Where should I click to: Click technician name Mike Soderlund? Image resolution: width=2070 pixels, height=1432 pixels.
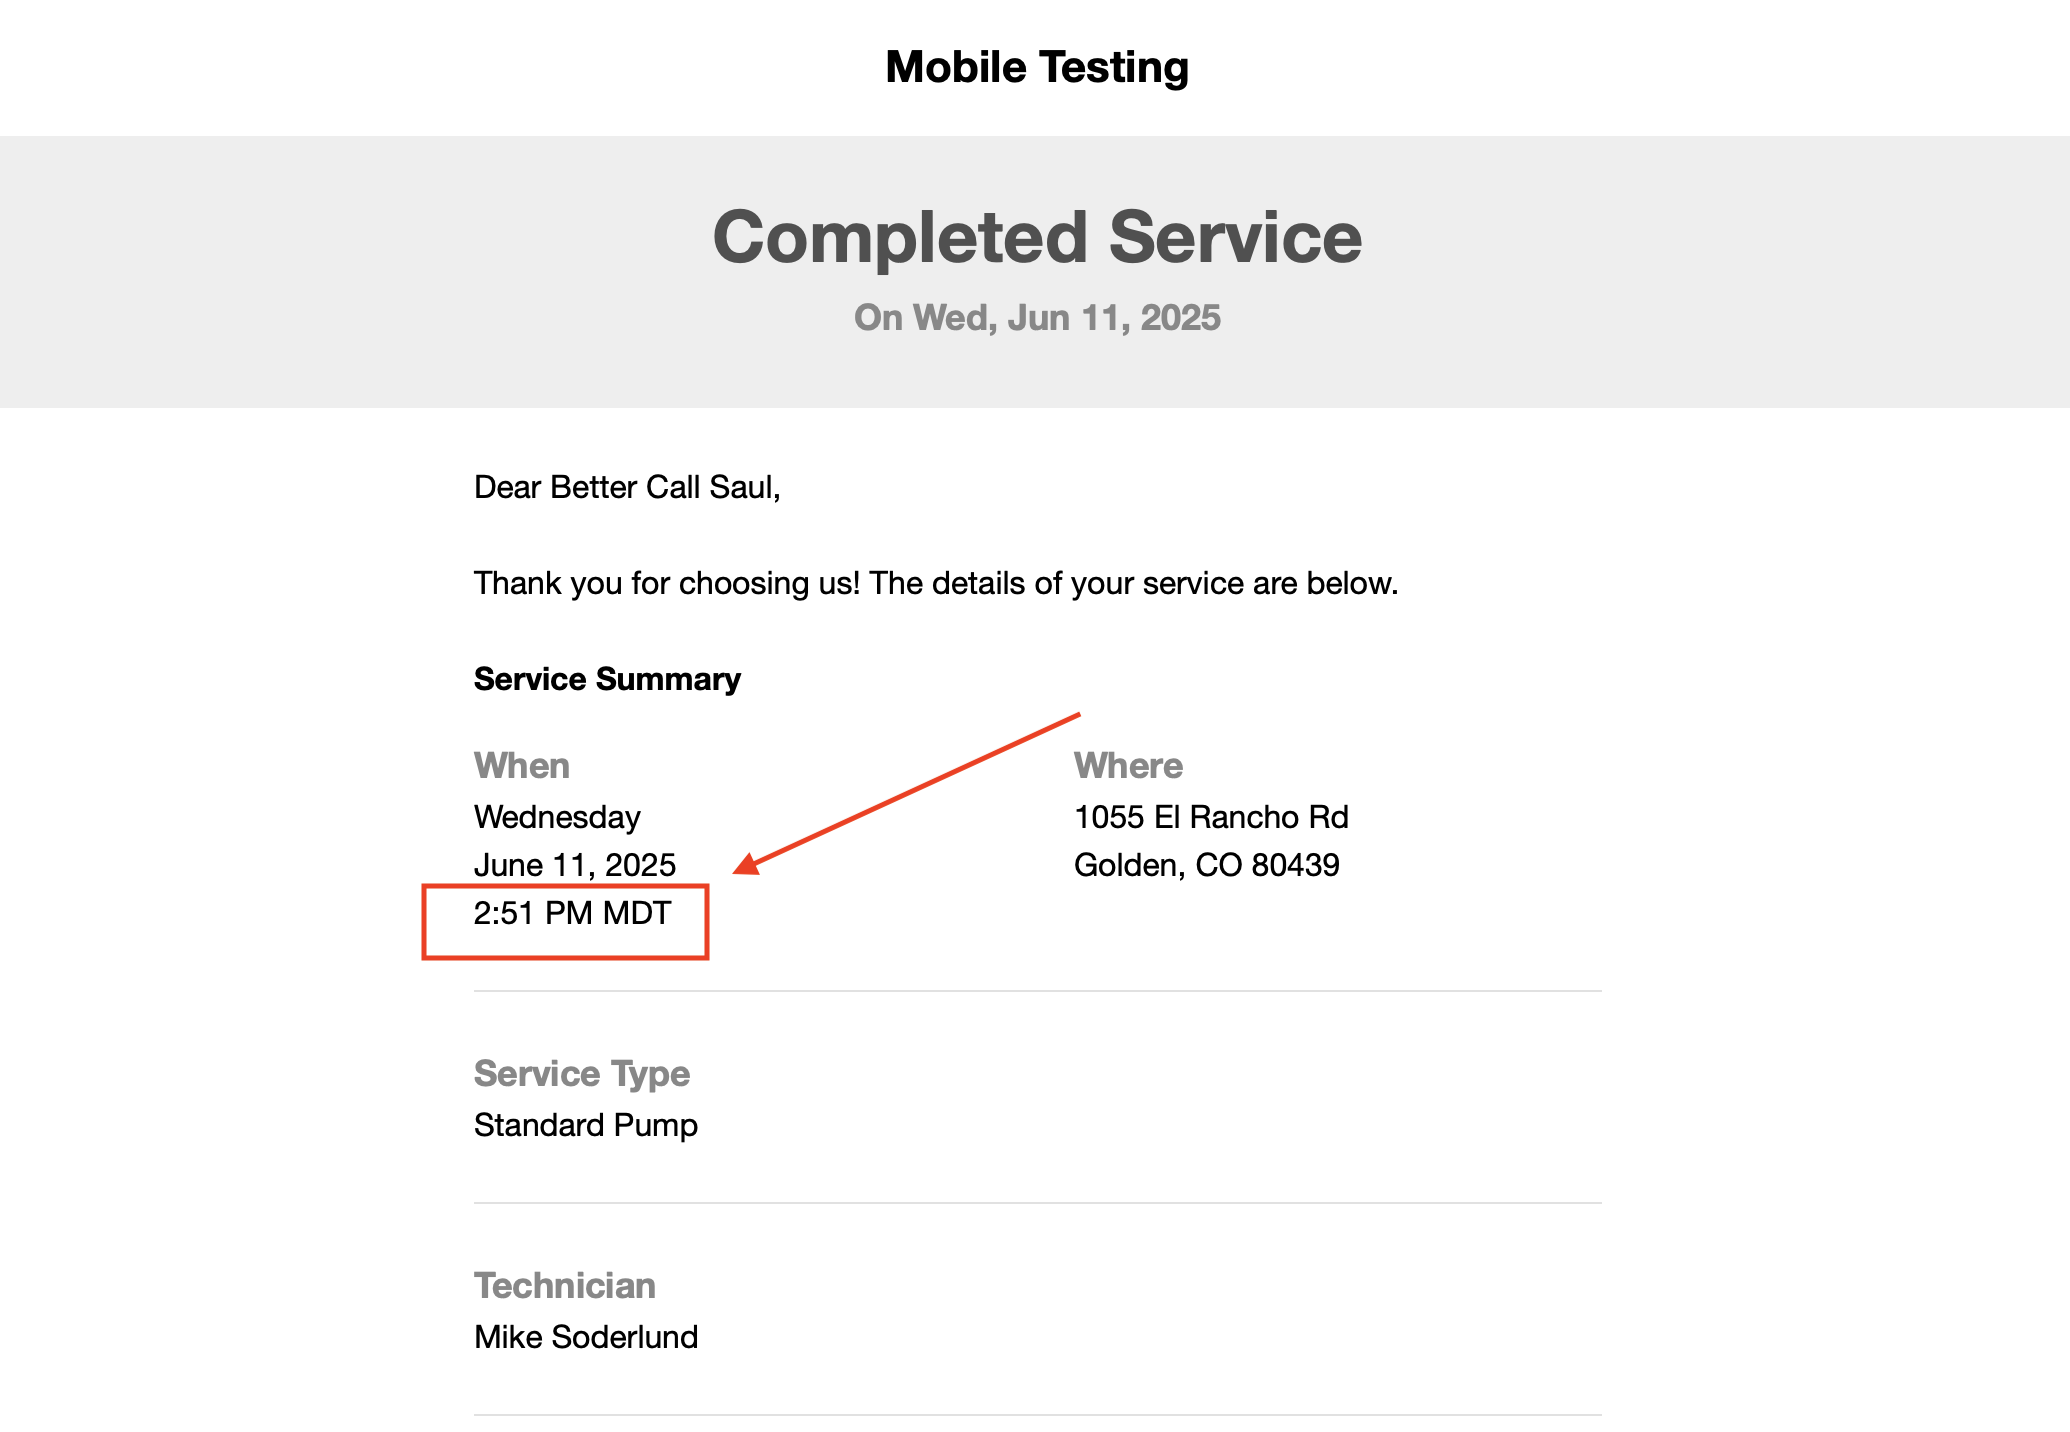(x=586, y=1337)
